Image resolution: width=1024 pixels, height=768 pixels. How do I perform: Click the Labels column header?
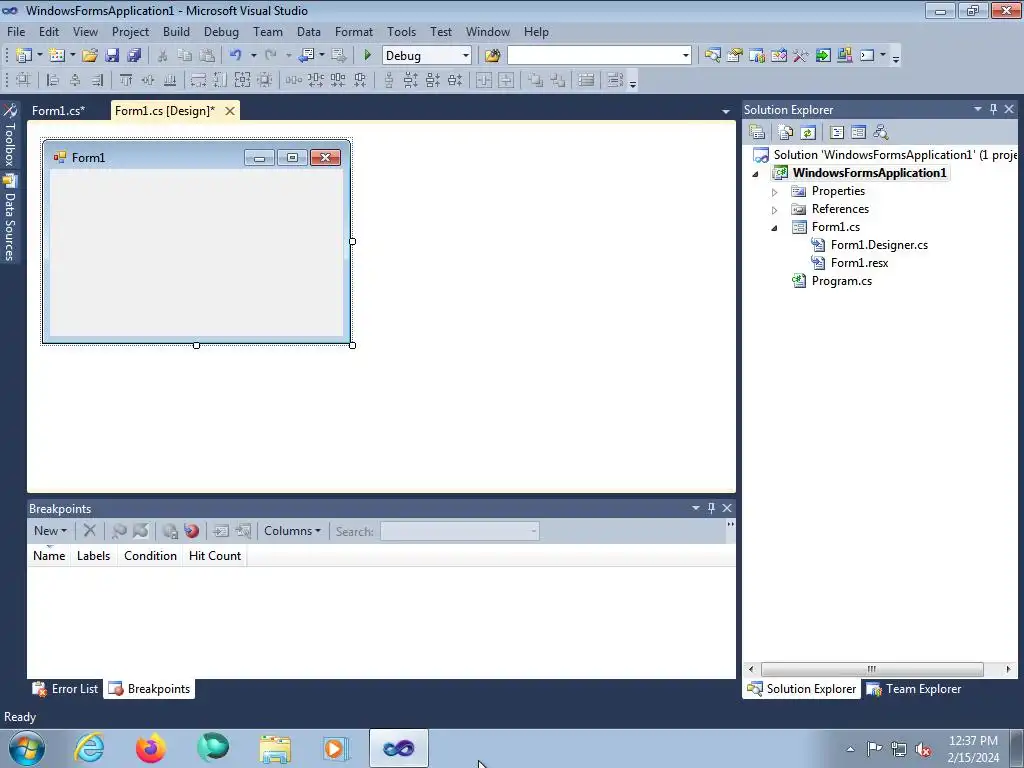coord(93,556)
